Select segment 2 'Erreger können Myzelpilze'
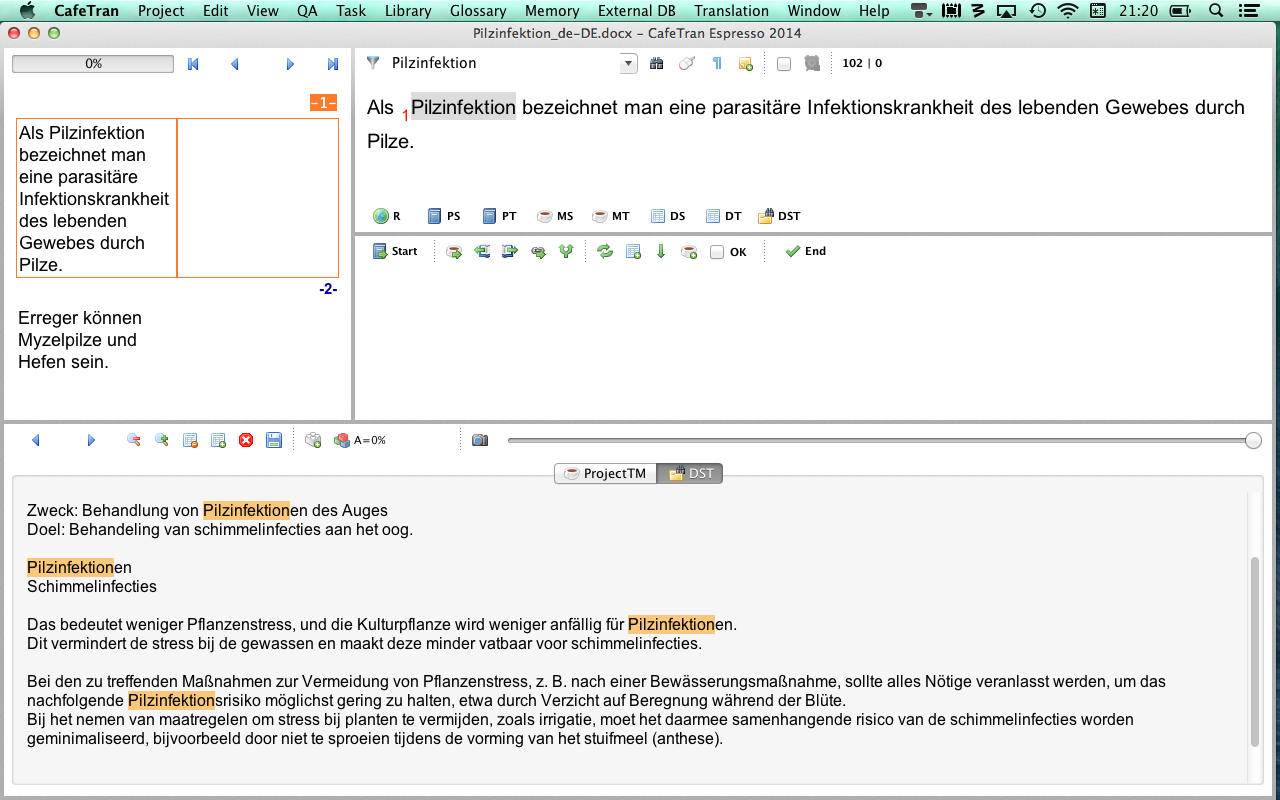The image size is (1280, 800). [80, 340]
